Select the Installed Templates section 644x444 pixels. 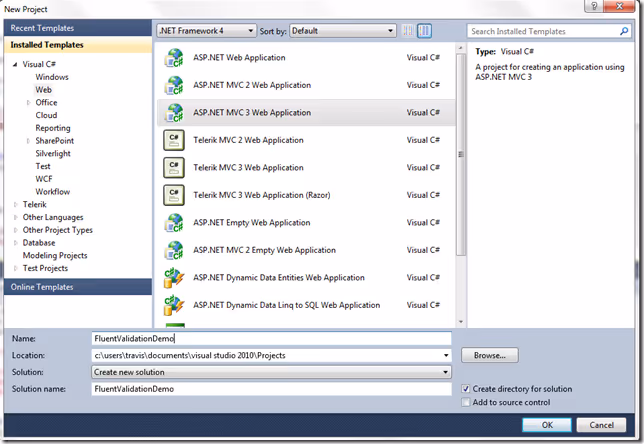(78, 45)
